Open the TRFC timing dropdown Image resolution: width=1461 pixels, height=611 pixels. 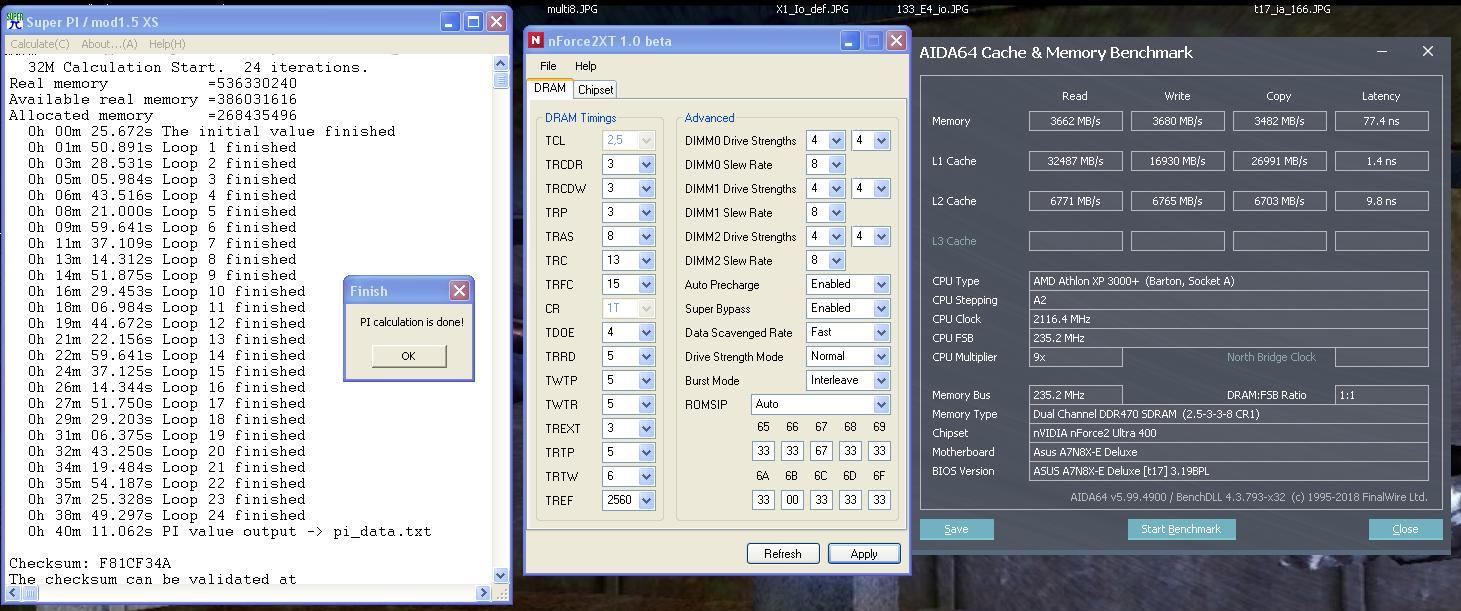click(646, 285)
